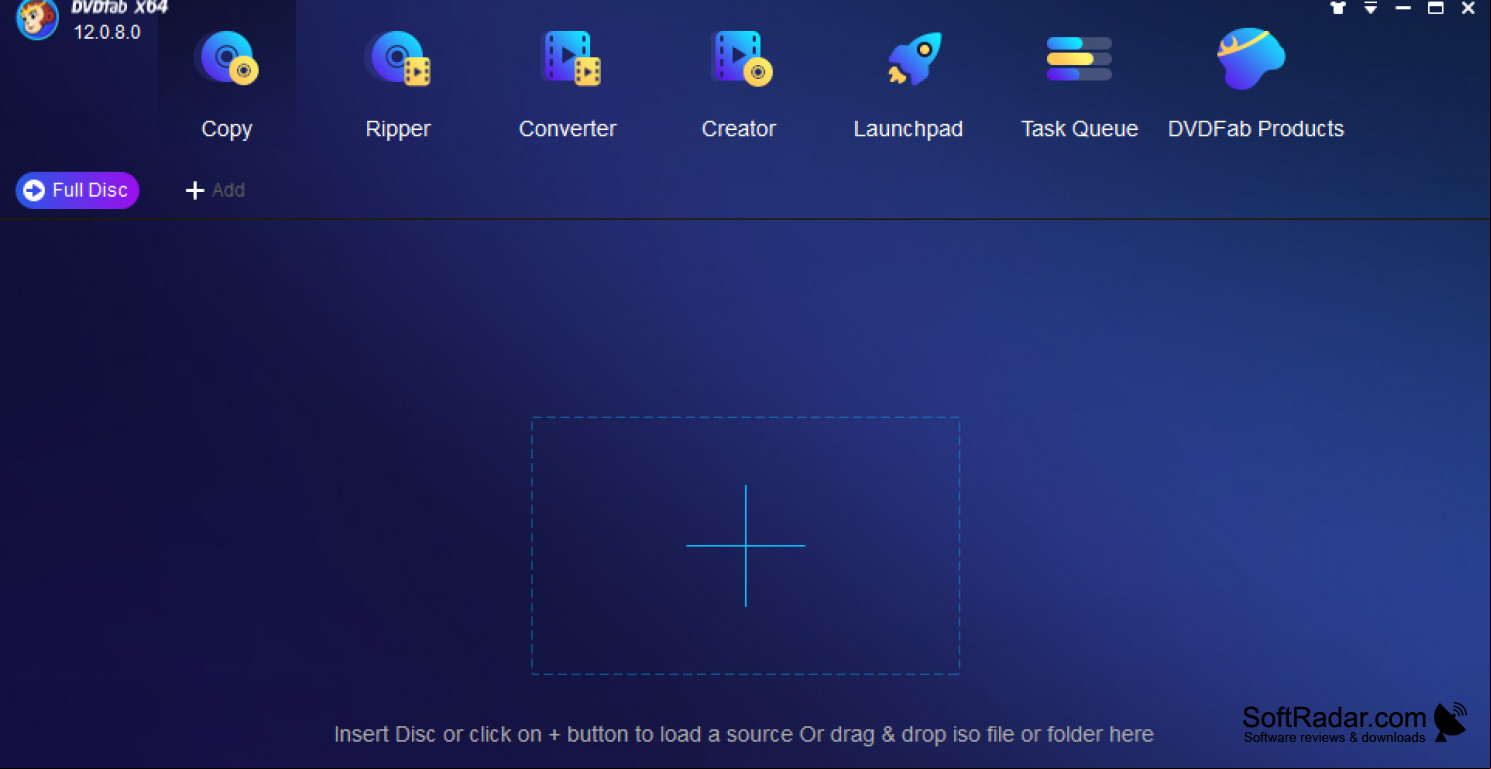
Task: Click the Full Disc mode button
Action: (77, 190)
